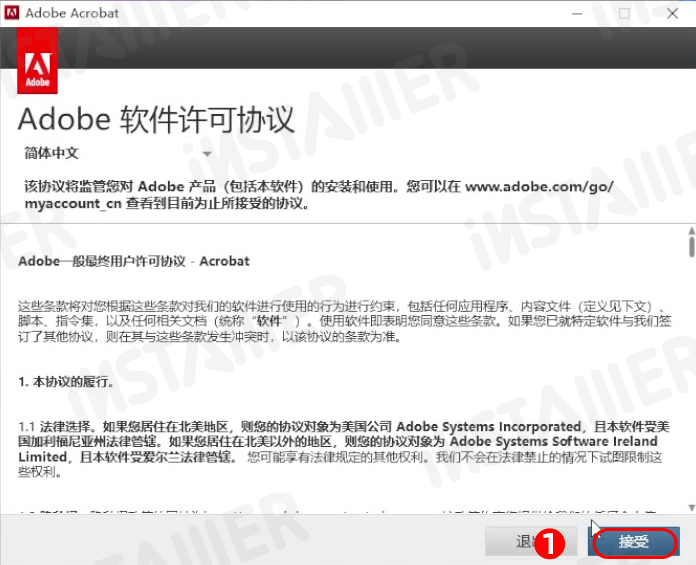Click the section heading '1. 本协议的履行。'
This screenshot has height=565, width=696.
tap(66, 382)
